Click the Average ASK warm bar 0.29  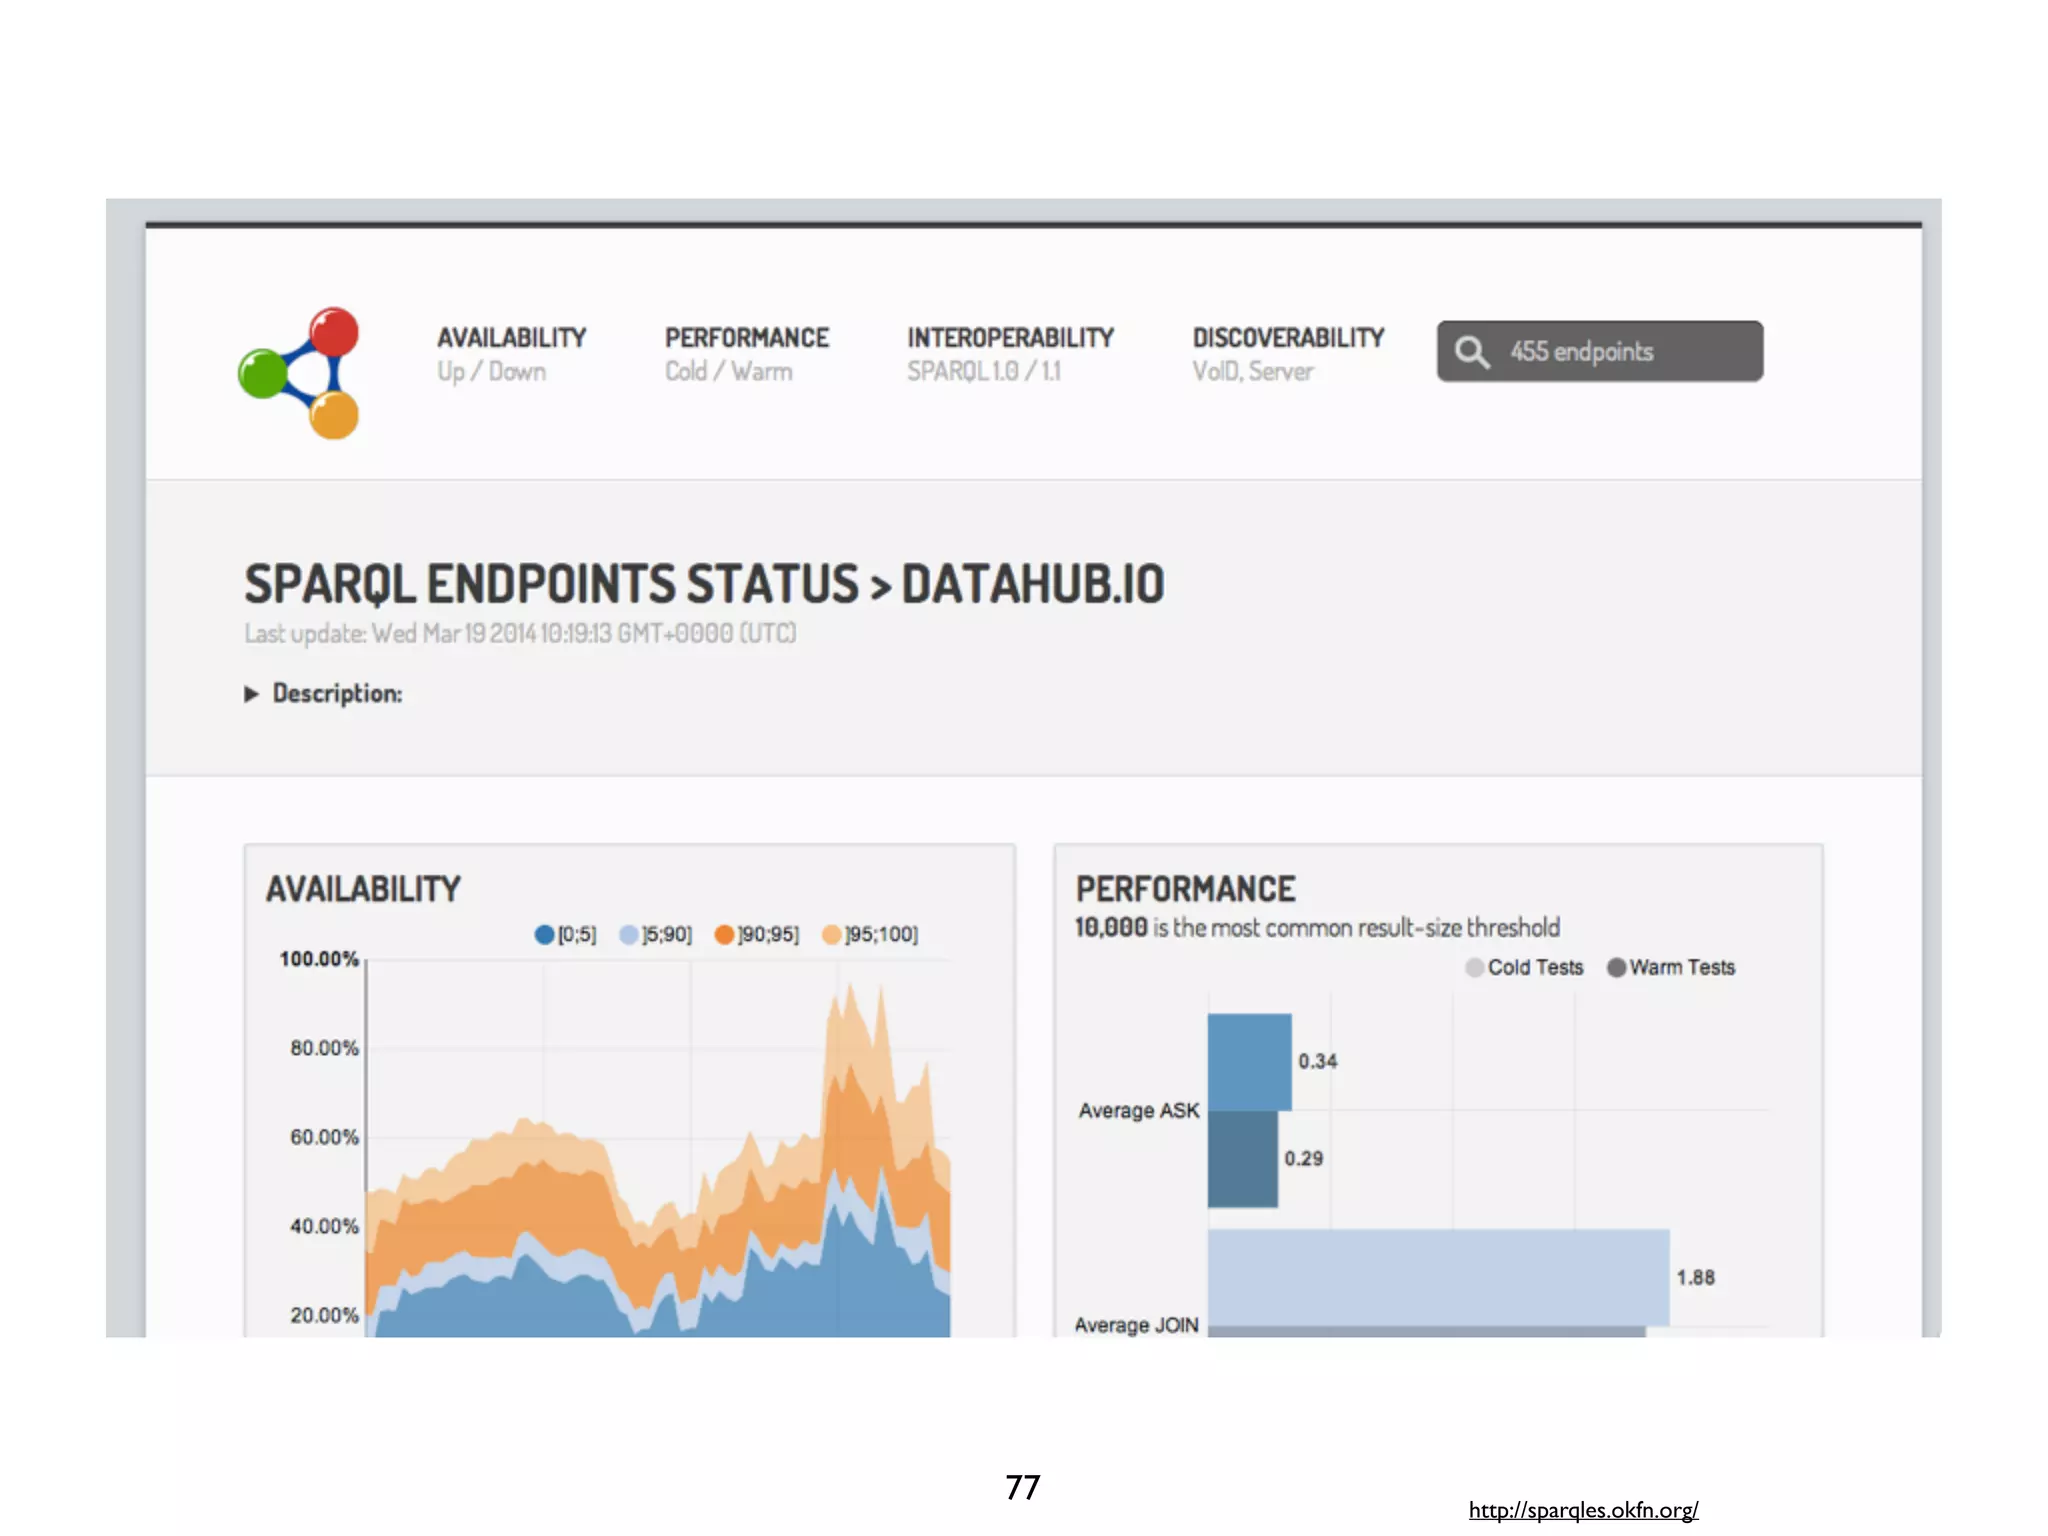pyautogui.click(x=1242, y=1158)
